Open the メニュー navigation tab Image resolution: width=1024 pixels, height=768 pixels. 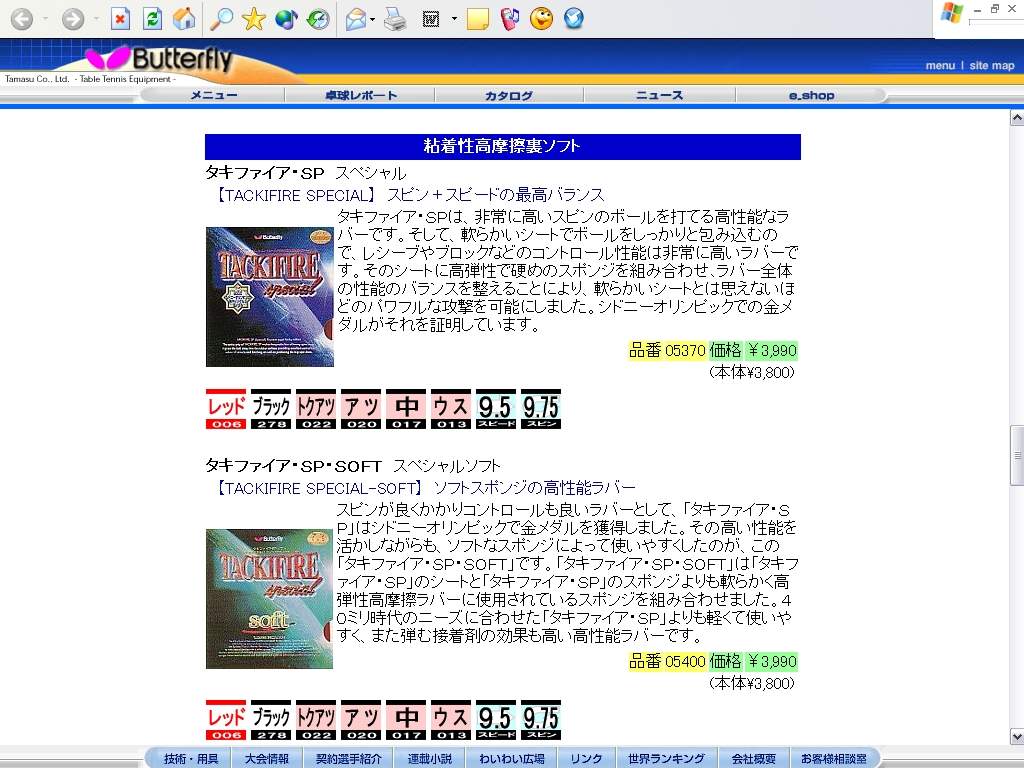click(x=214, y=95)
